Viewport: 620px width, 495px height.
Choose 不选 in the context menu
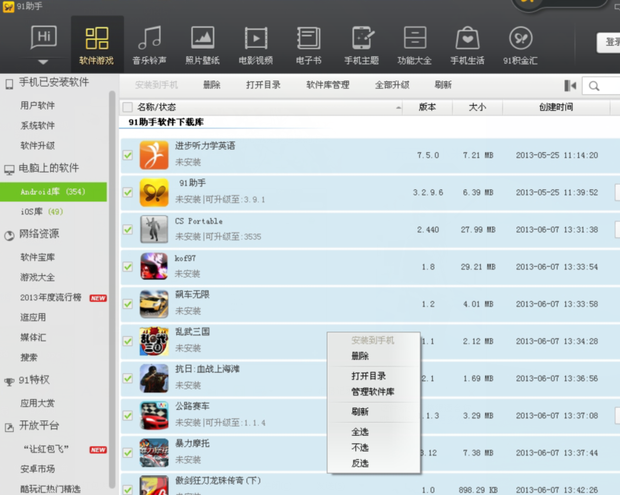(x=360, y=448)
